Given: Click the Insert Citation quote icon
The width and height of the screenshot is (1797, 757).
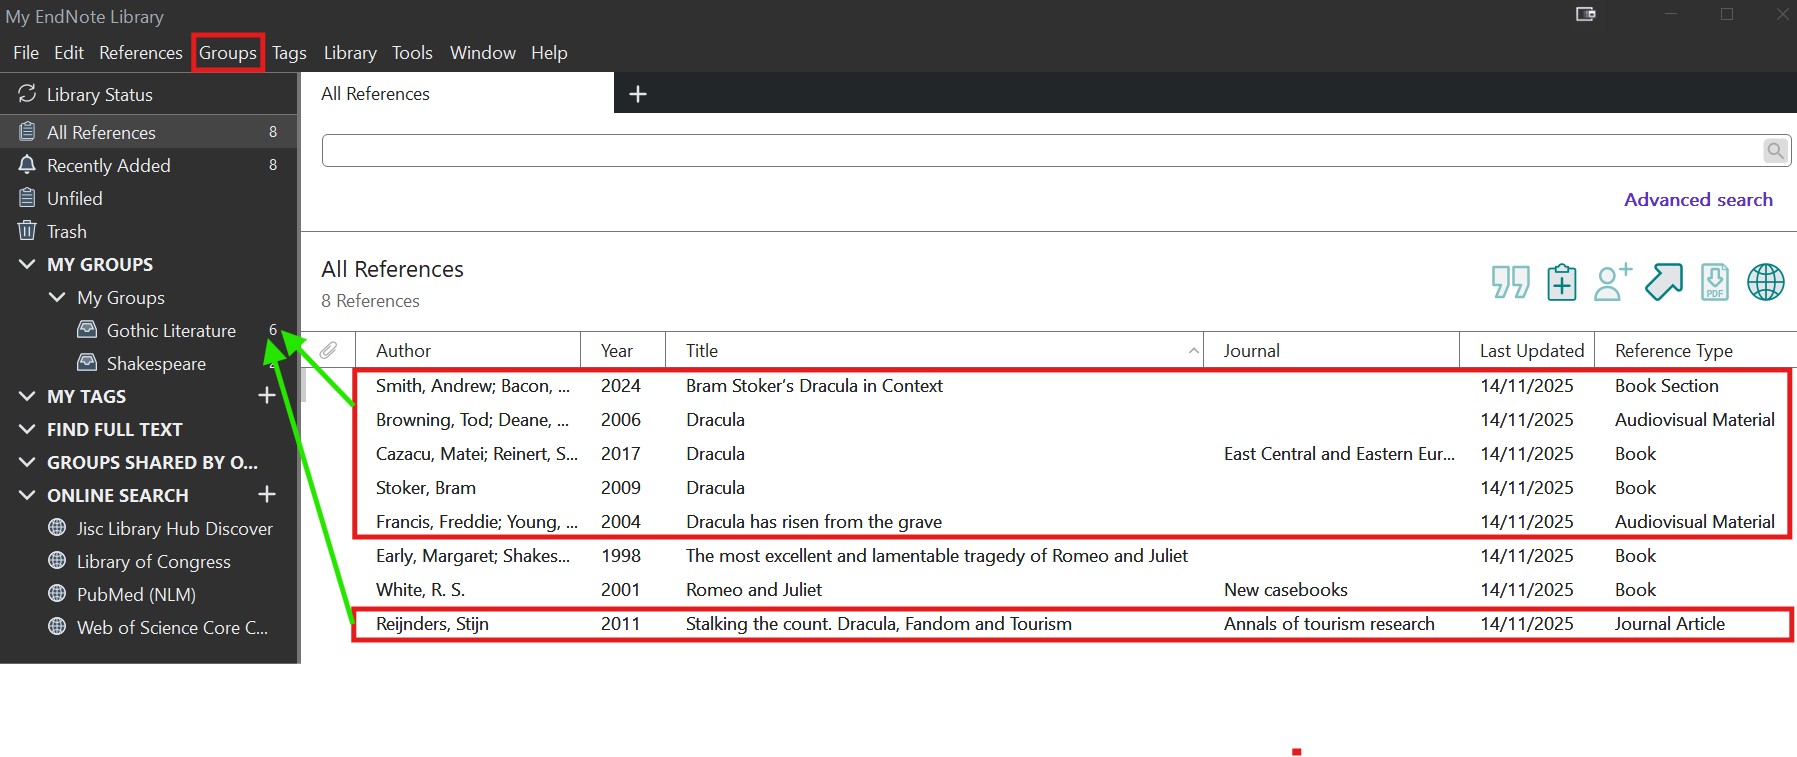Looking at the screenshot, I should click(1510, 282).
